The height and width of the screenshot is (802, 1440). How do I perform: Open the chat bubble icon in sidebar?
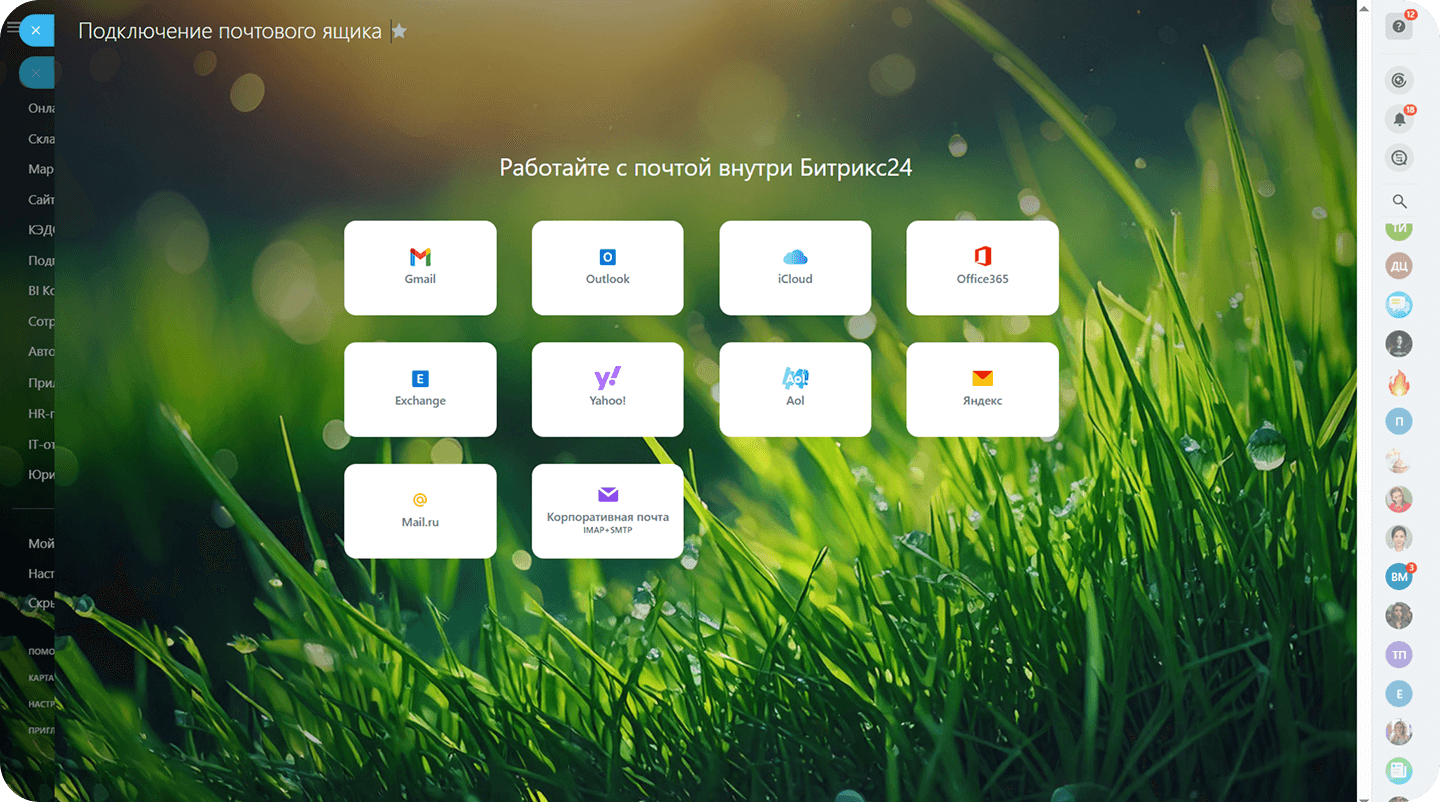[x=1399, y=157]
